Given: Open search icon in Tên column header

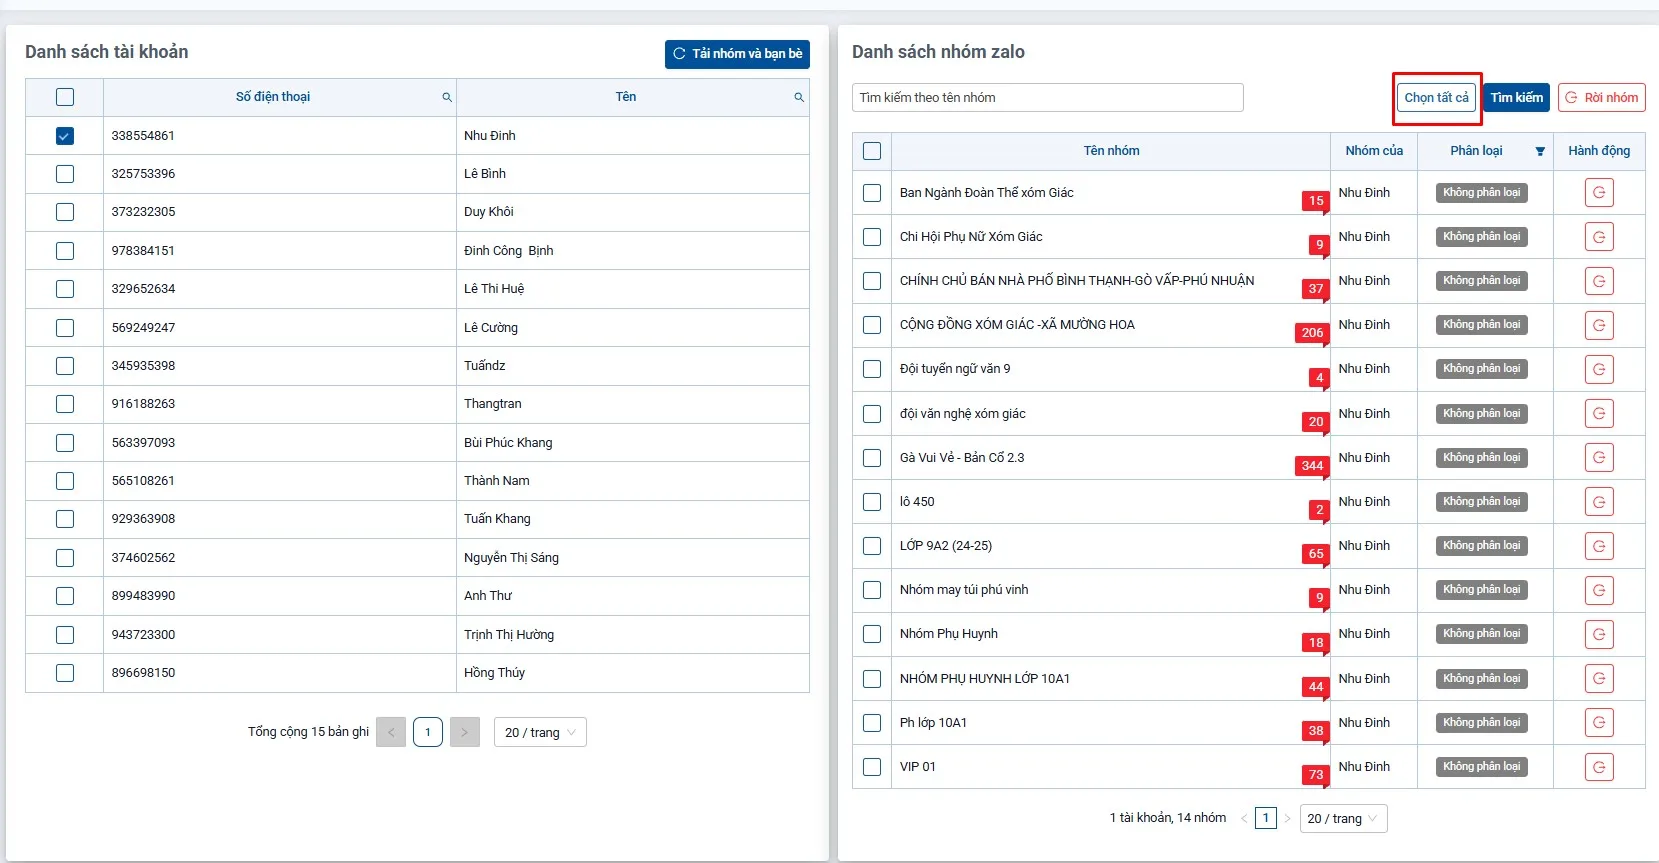Looking at the screenshot, I should click(799, 98).
